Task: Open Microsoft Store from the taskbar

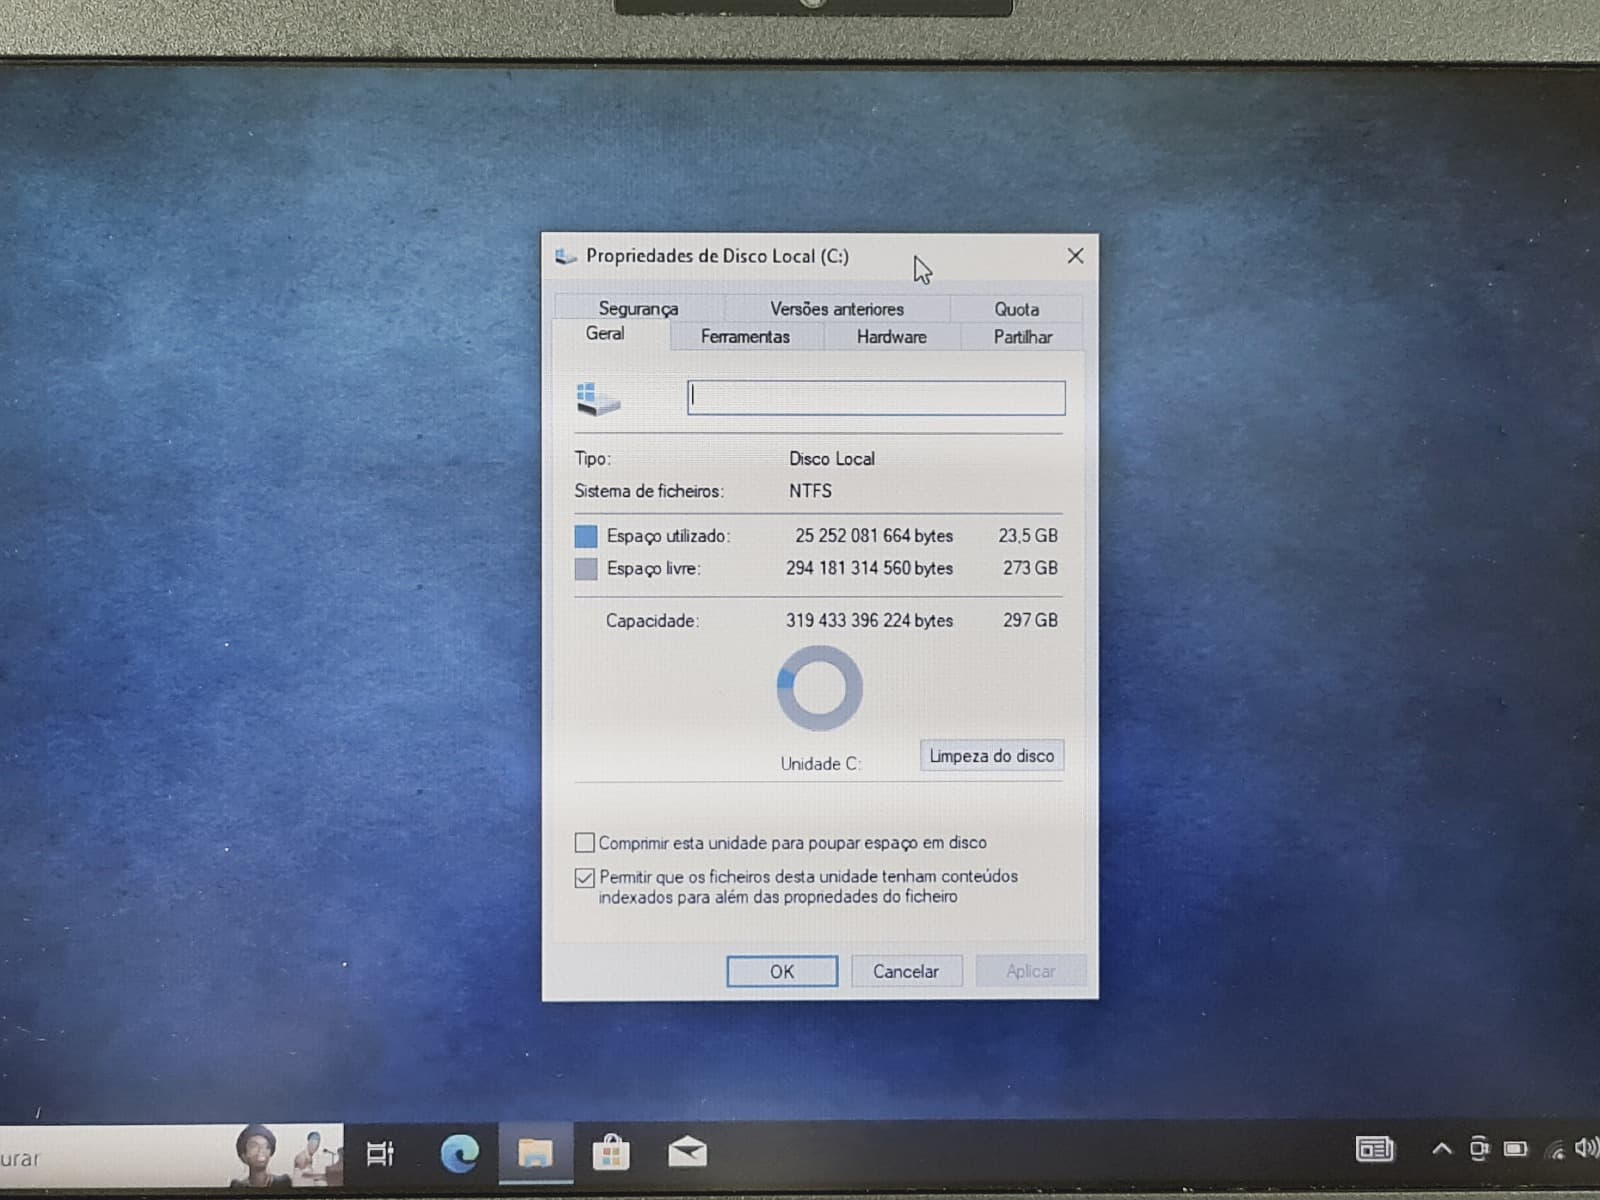Action: [x=610, y=1153]
